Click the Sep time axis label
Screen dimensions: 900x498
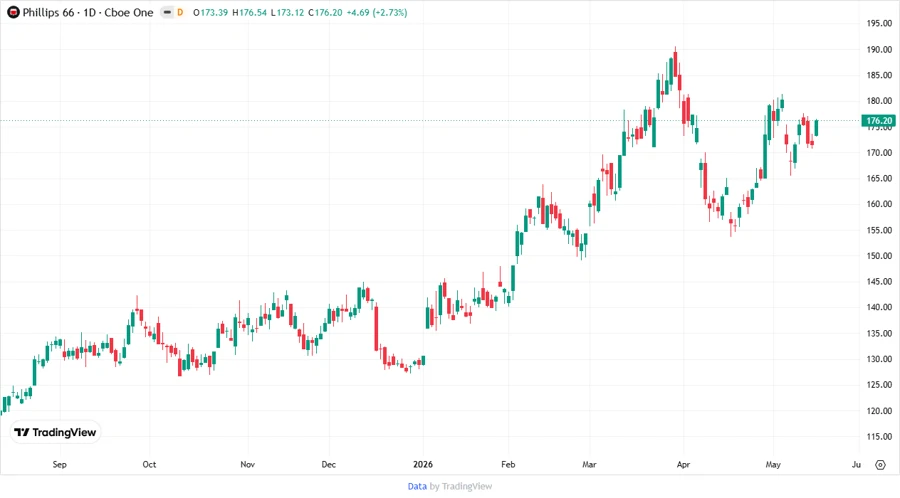(x=60, y=464)
